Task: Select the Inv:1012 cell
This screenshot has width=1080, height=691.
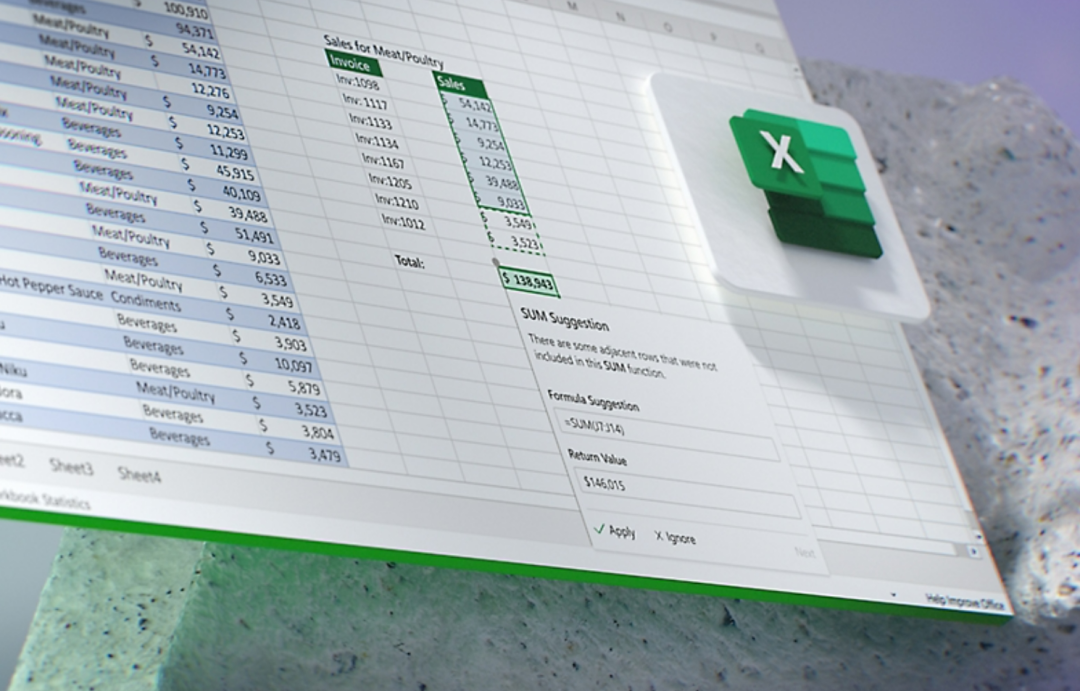Action: point(404,222)
